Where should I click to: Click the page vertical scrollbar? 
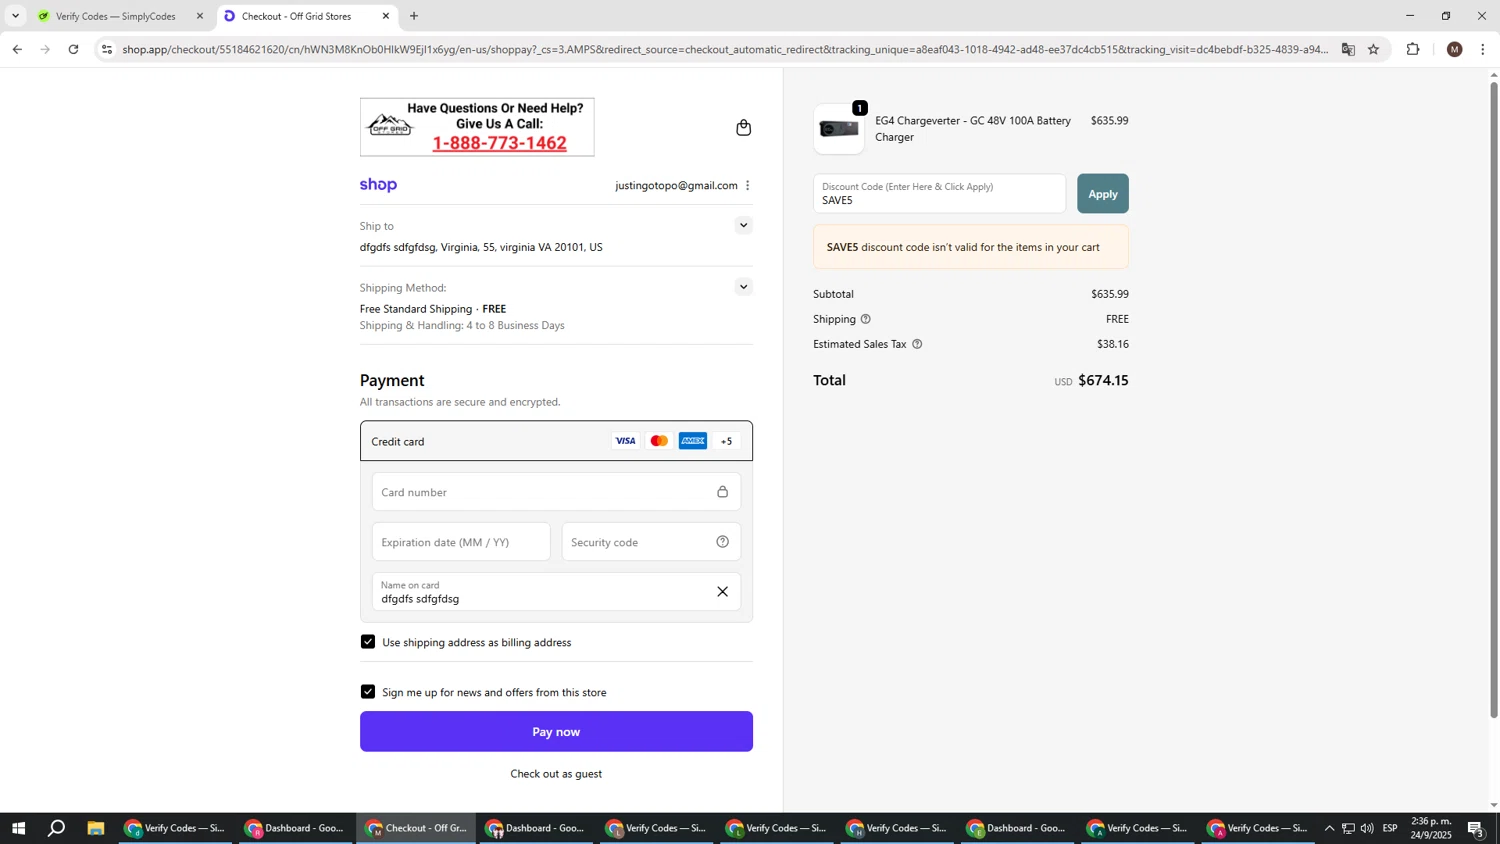1494,400
